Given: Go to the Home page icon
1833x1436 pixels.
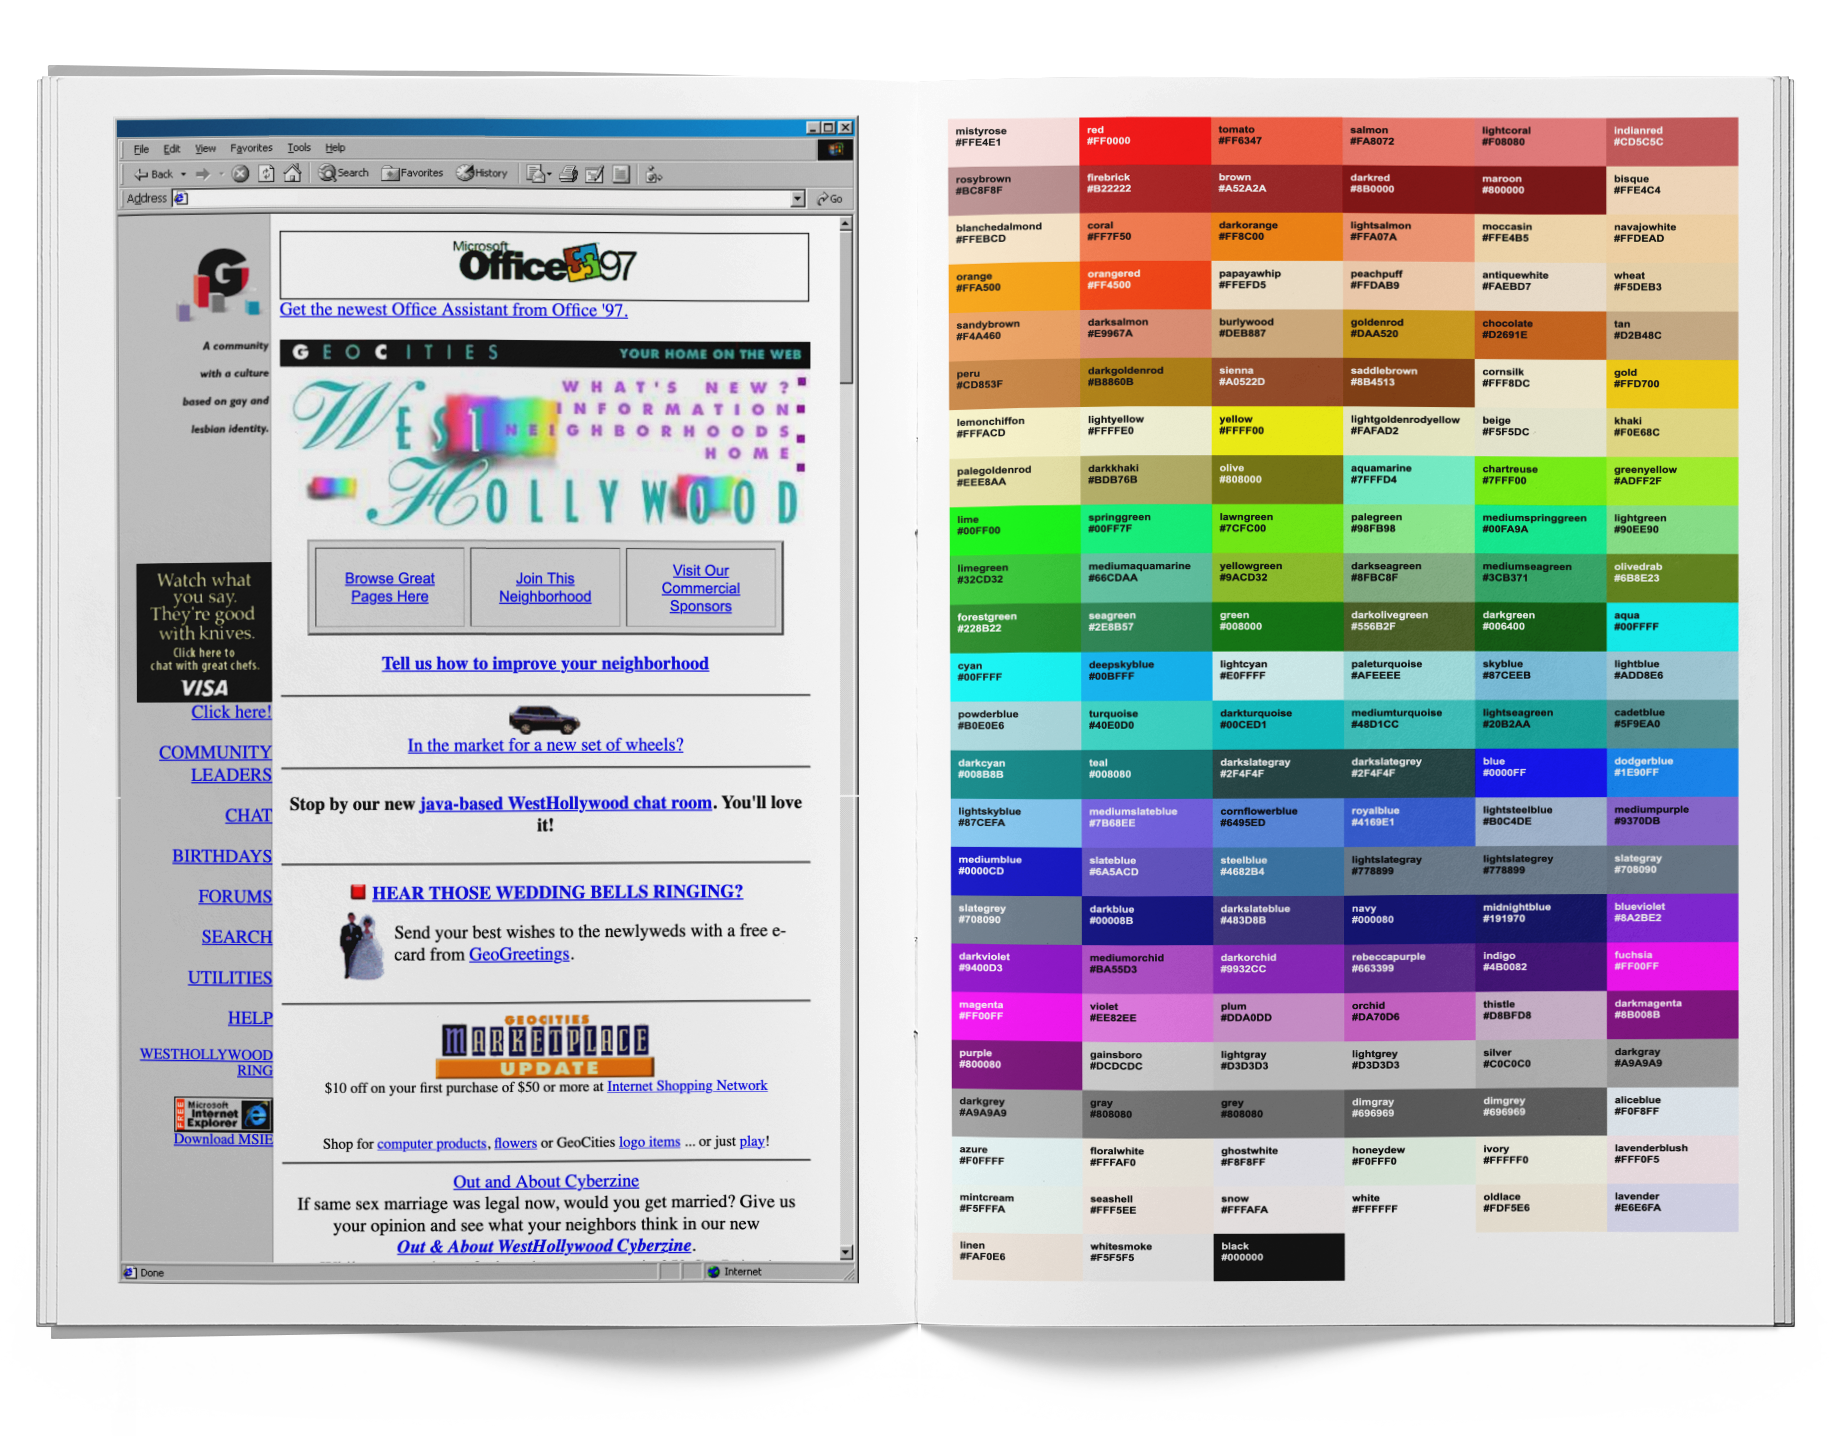Looking at the screenshot, I should [292, 173].
